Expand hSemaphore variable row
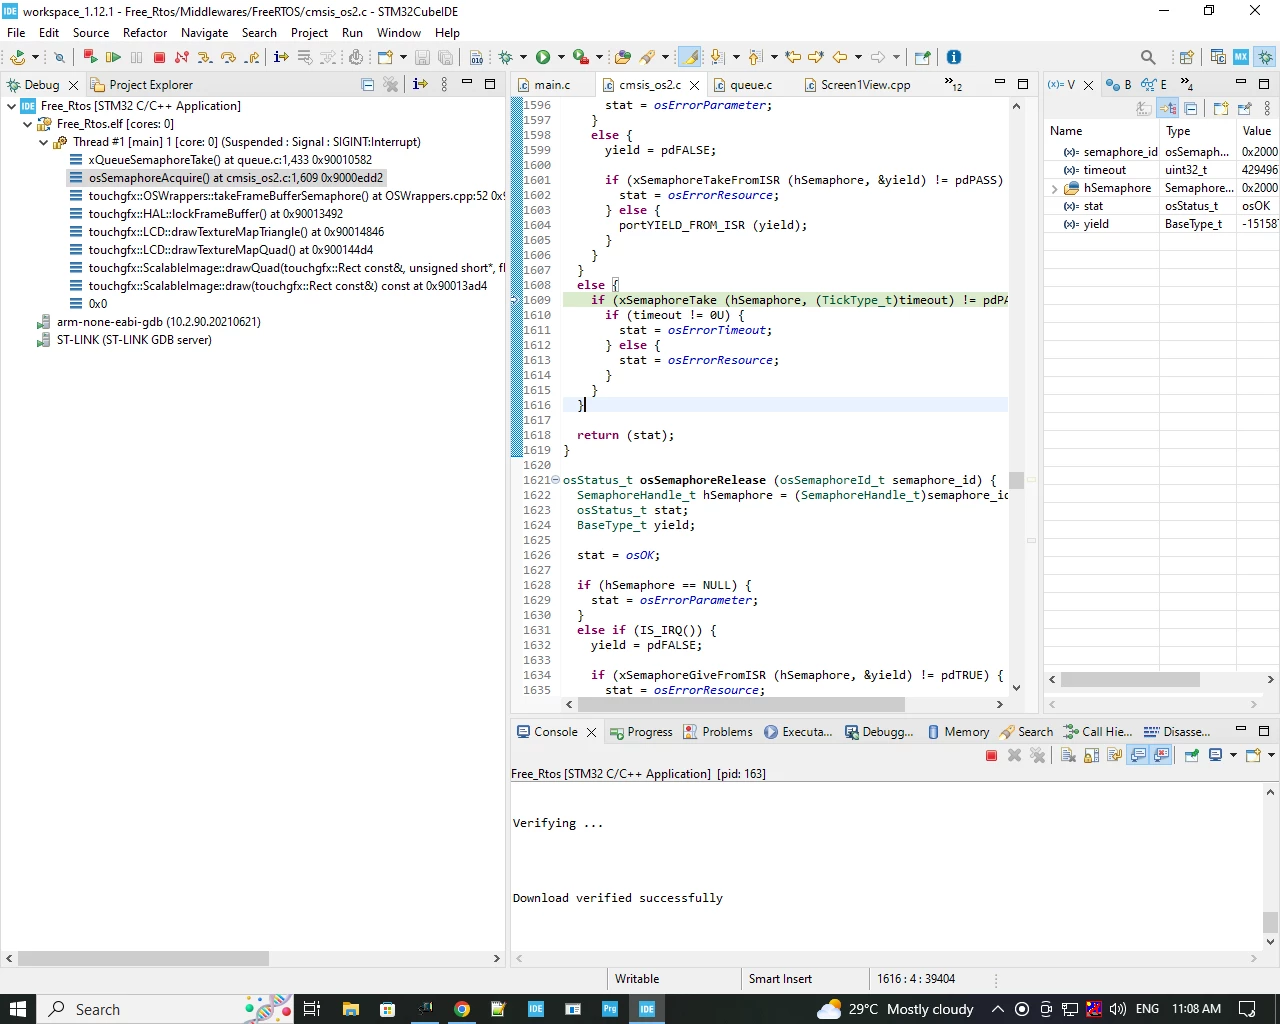This screenshot has width=1280, height=1024. point(1054,188)
